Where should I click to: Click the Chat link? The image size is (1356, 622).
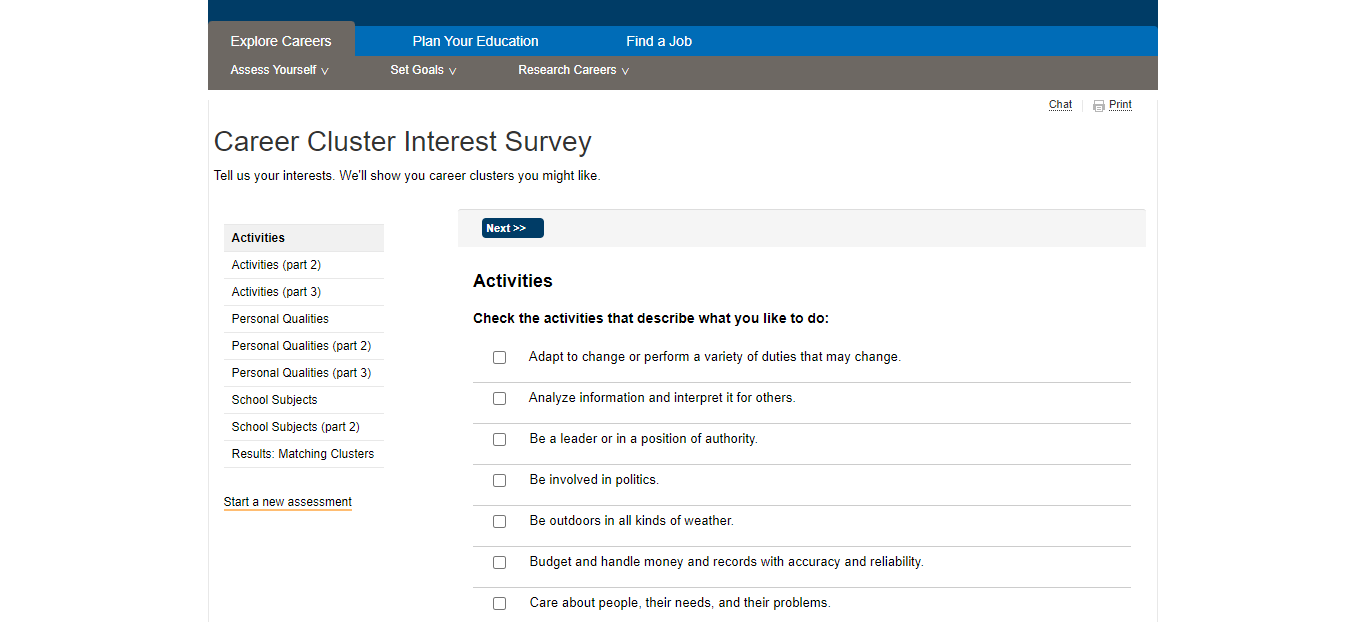click(x=1060, y=105)
